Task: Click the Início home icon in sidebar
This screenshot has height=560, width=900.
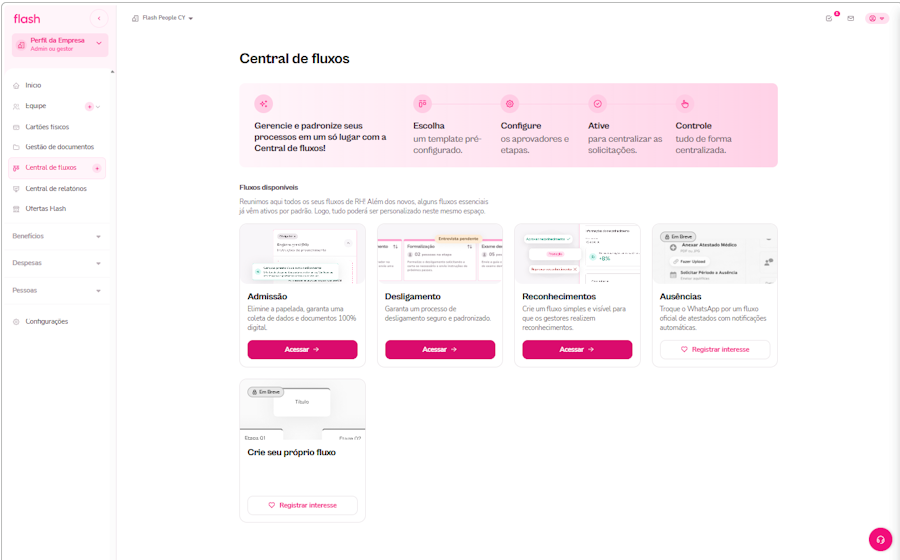Action: pyautogui.click(x=16, y=85)
